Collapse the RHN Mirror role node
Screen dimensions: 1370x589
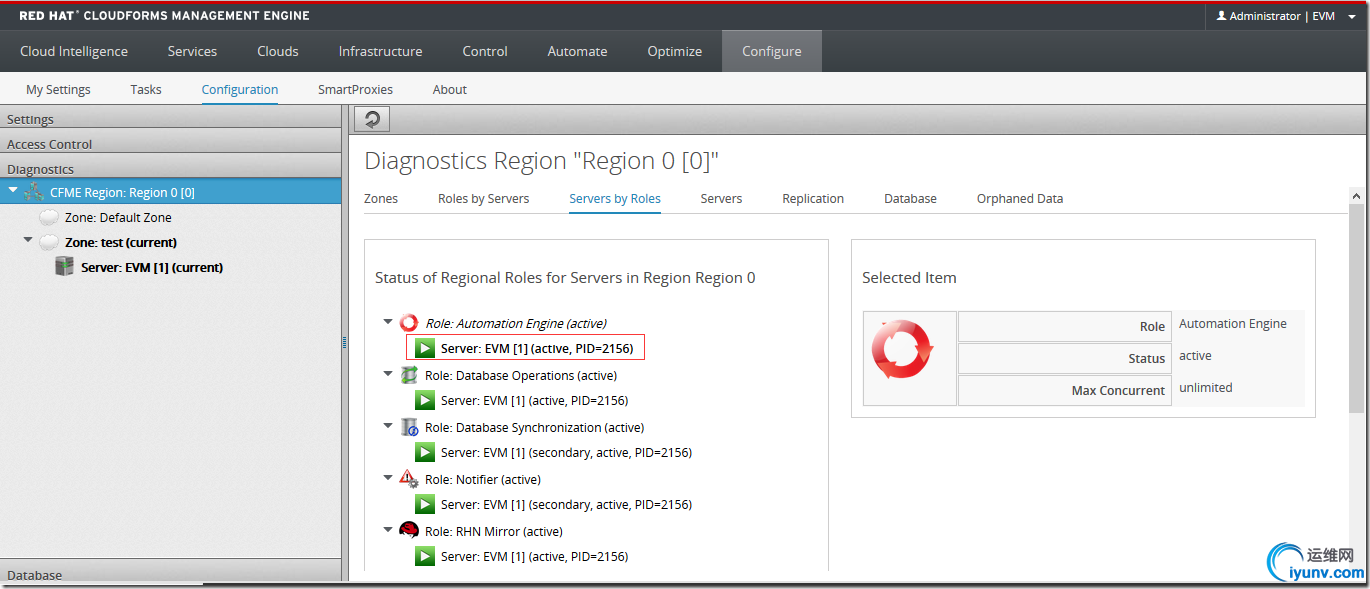click(x=388, y=530)
